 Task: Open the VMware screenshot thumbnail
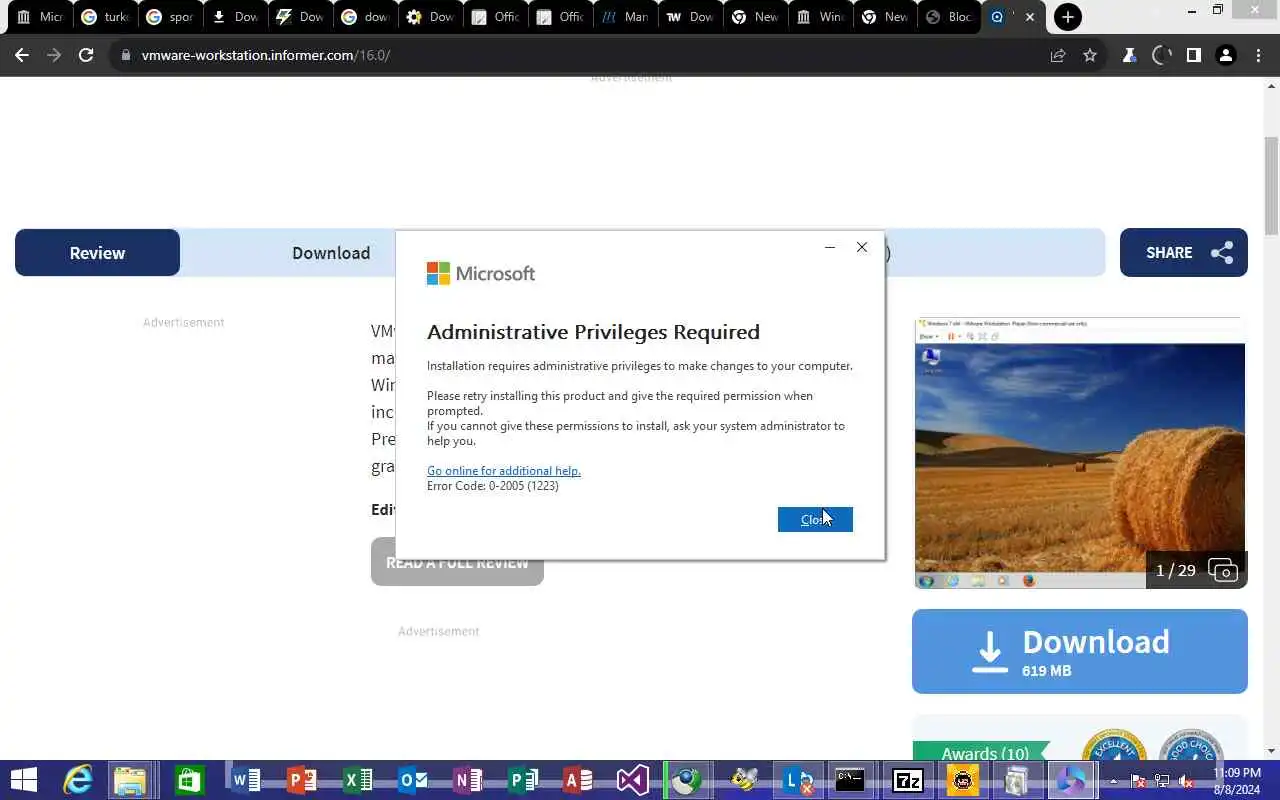point(1080,453)
